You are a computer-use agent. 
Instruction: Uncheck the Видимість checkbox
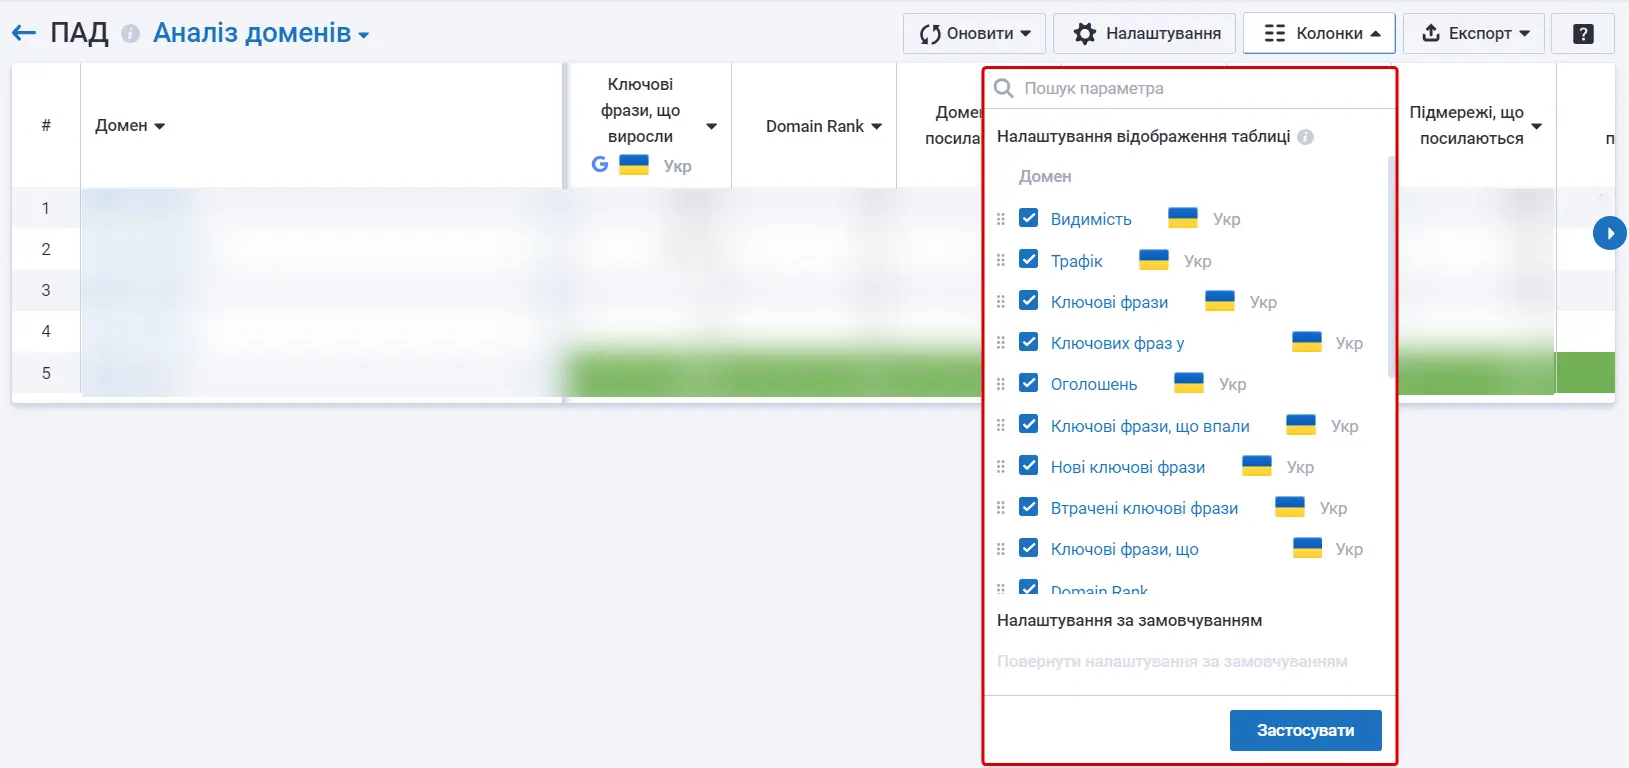coord(1029,218)
